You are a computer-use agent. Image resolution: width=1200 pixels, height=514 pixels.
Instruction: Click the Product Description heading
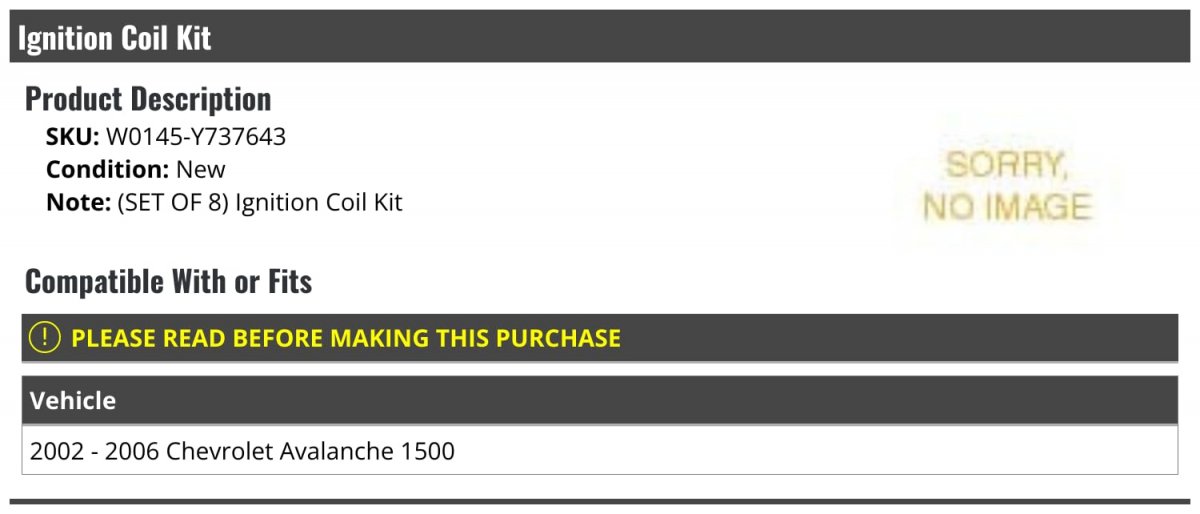(x=148, y=98)
